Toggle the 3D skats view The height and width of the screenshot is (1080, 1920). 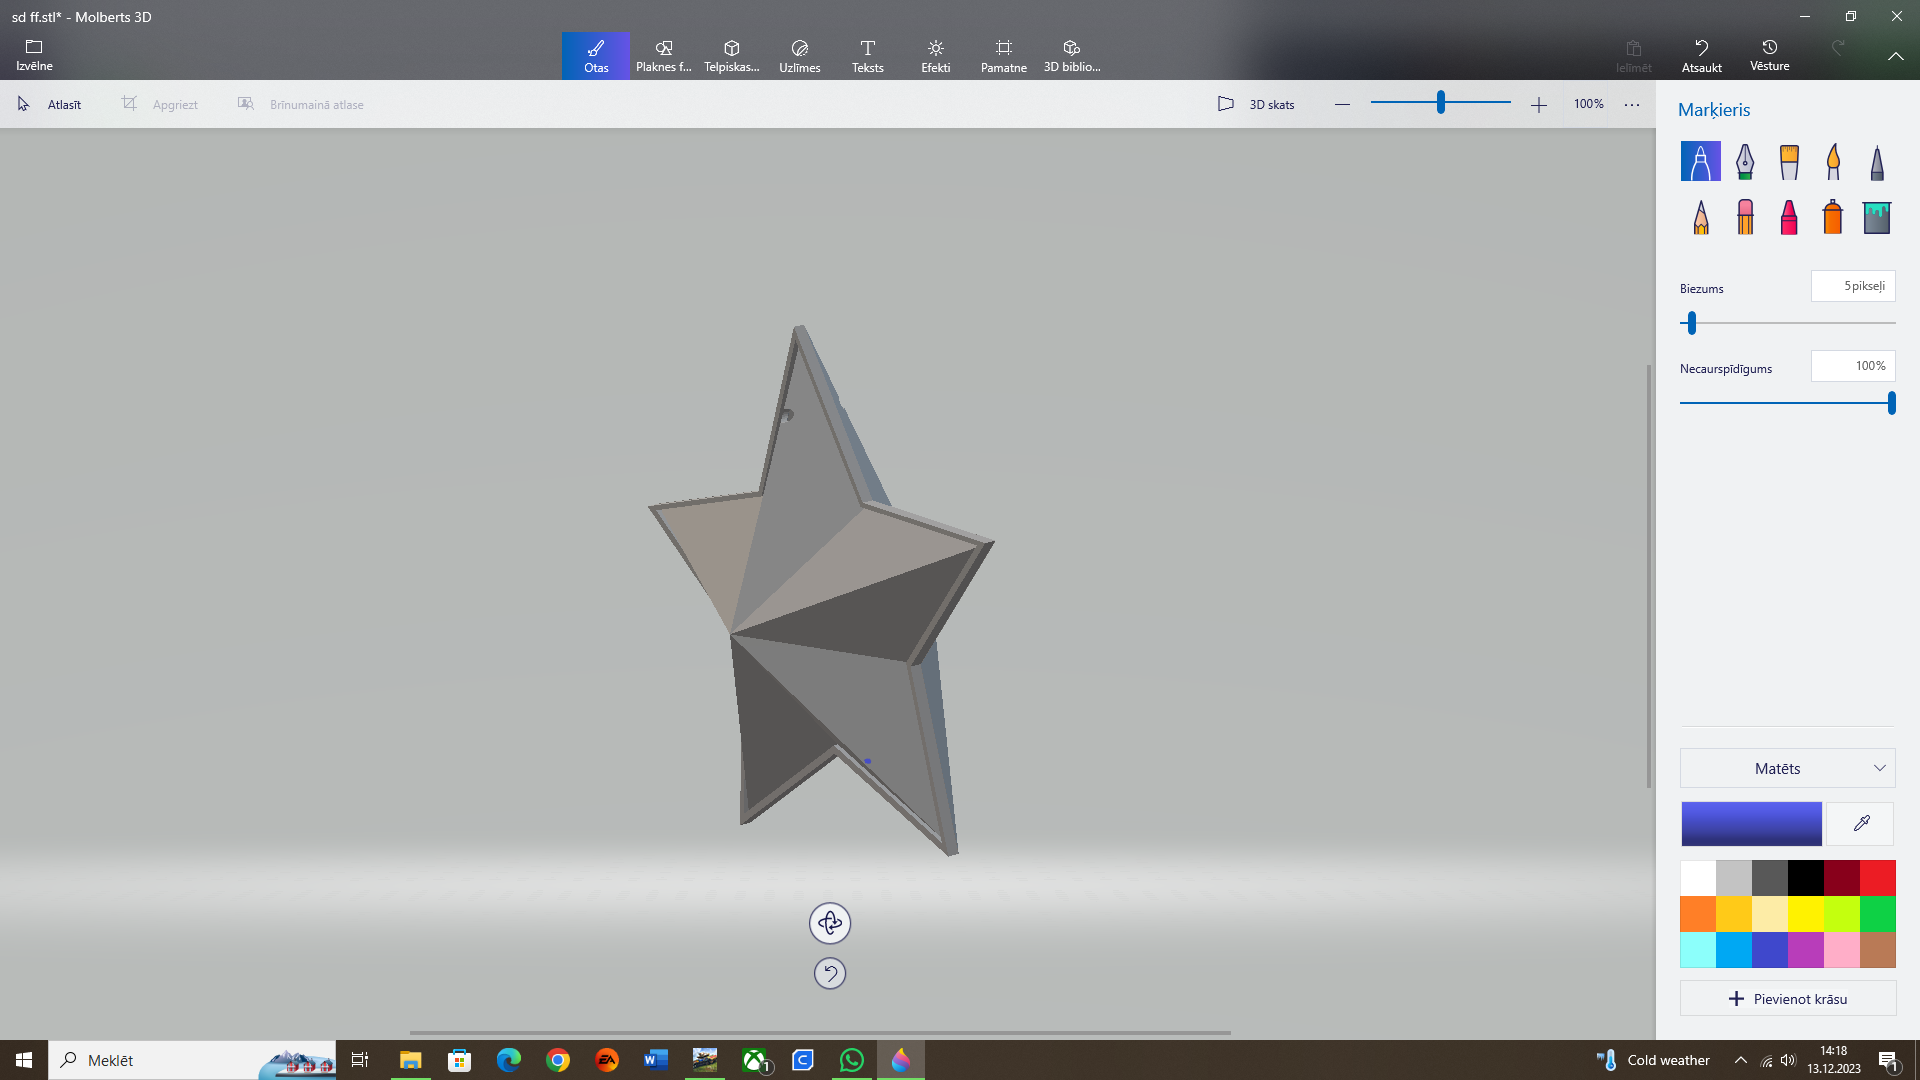1256,104
